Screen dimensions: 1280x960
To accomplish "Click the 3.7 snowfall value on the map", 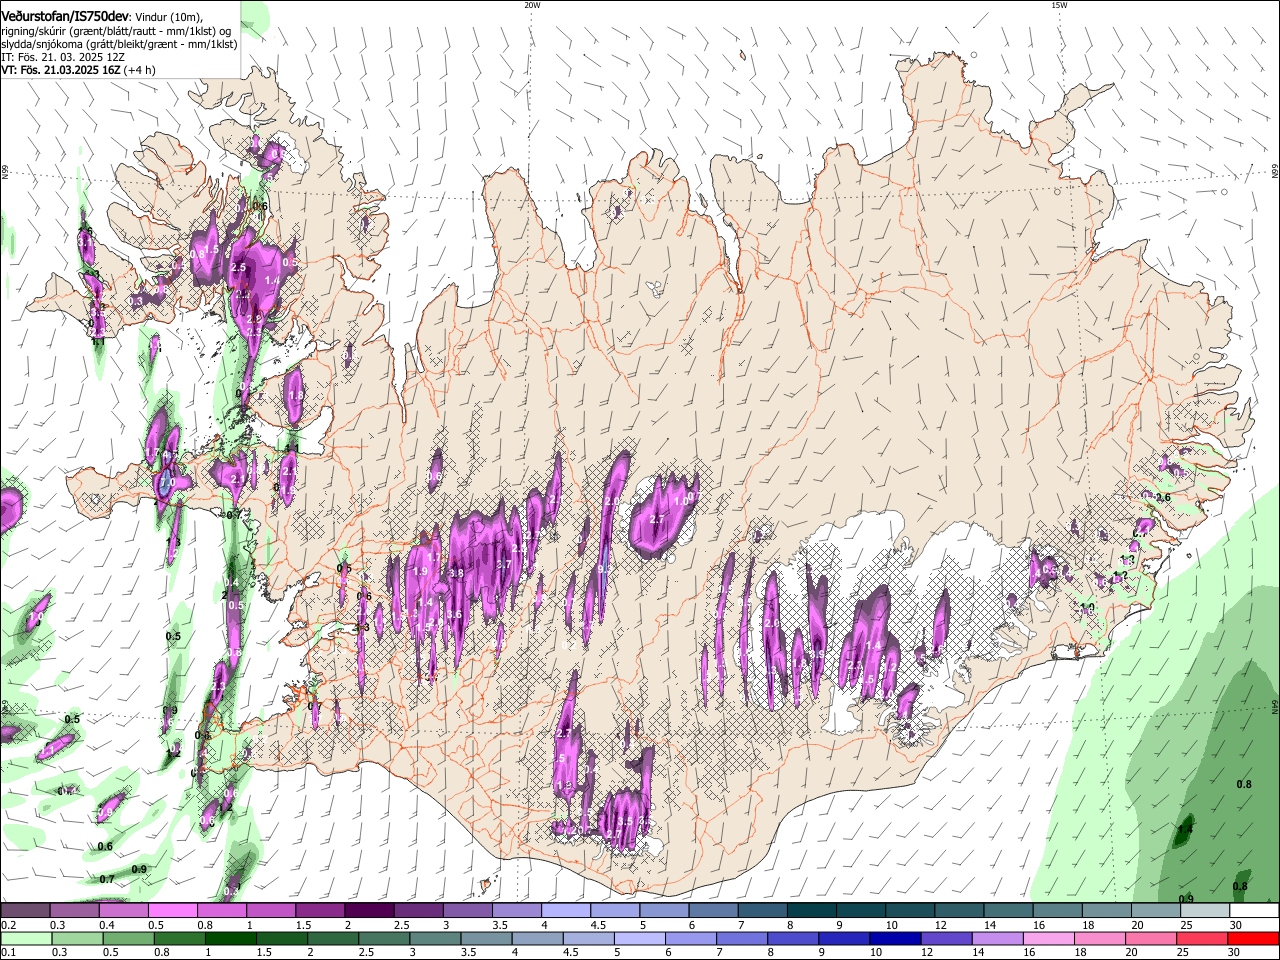I will click(504, 564).
